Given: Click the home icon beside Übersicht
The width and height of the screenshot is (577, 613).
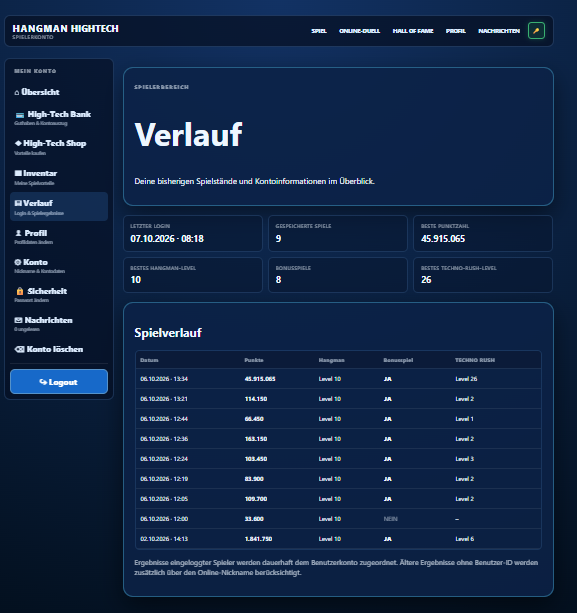Looking at the screenshot, I should pos(16,92).
